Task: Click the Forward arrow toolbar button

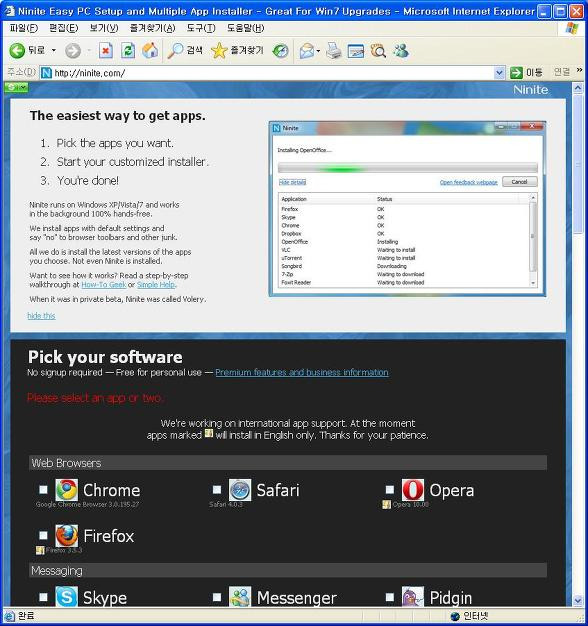Action: tap(73, 51)
